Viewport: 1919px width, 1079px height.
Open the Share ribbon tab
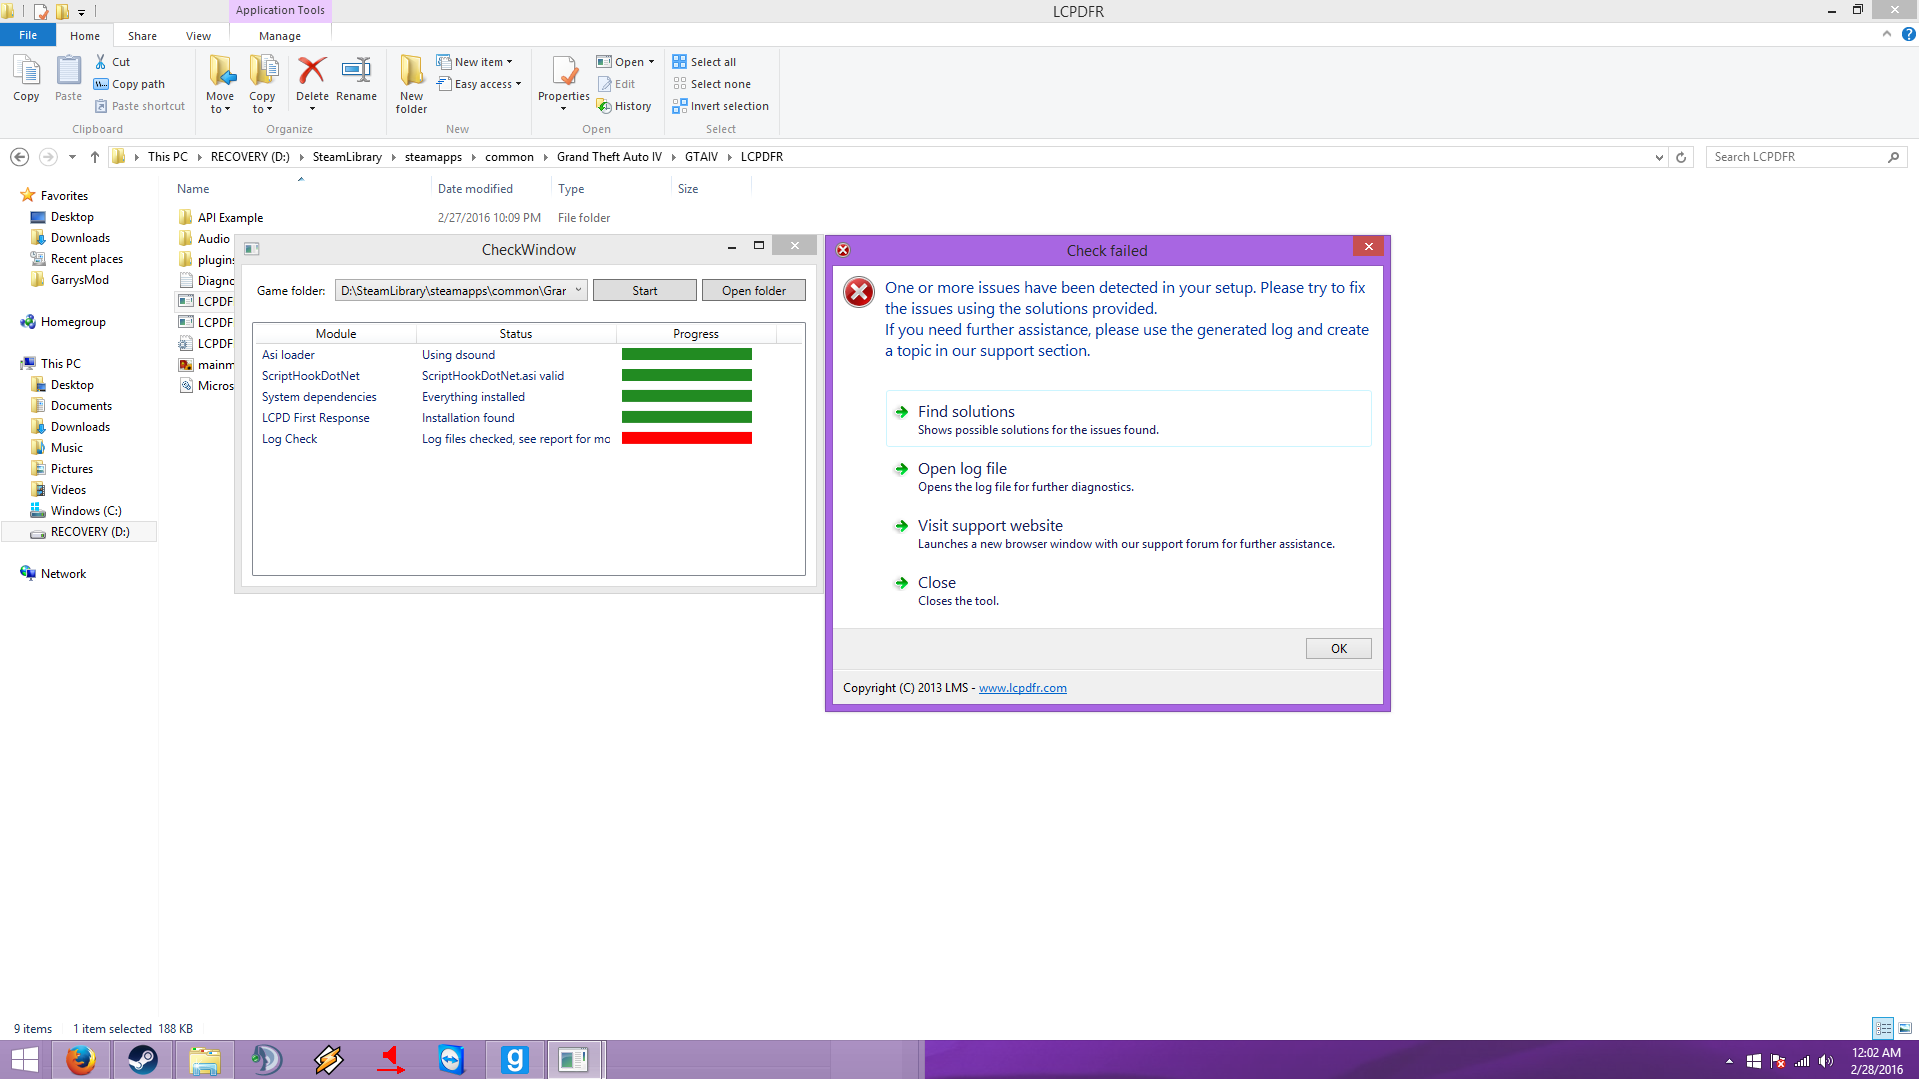click(x=142, y=36)
